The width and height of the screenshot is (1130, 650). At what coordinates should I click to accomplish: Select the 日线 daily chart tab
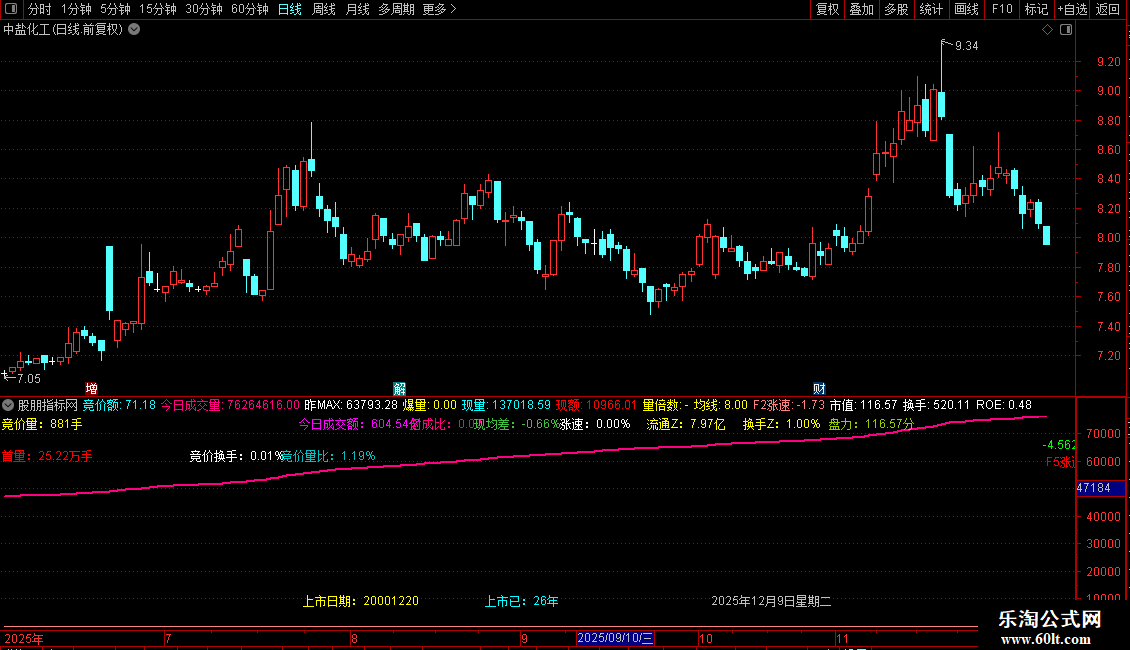click(290, 9)
